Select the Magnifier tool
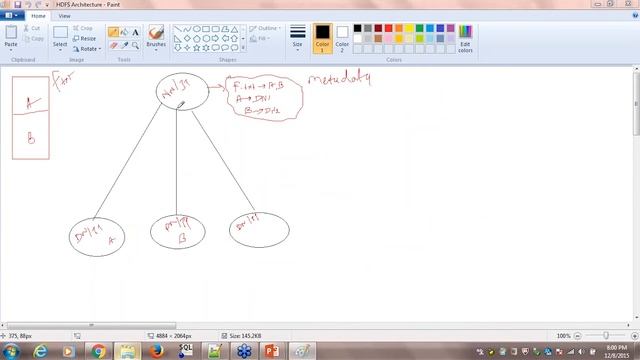 [x=135, y=45]
